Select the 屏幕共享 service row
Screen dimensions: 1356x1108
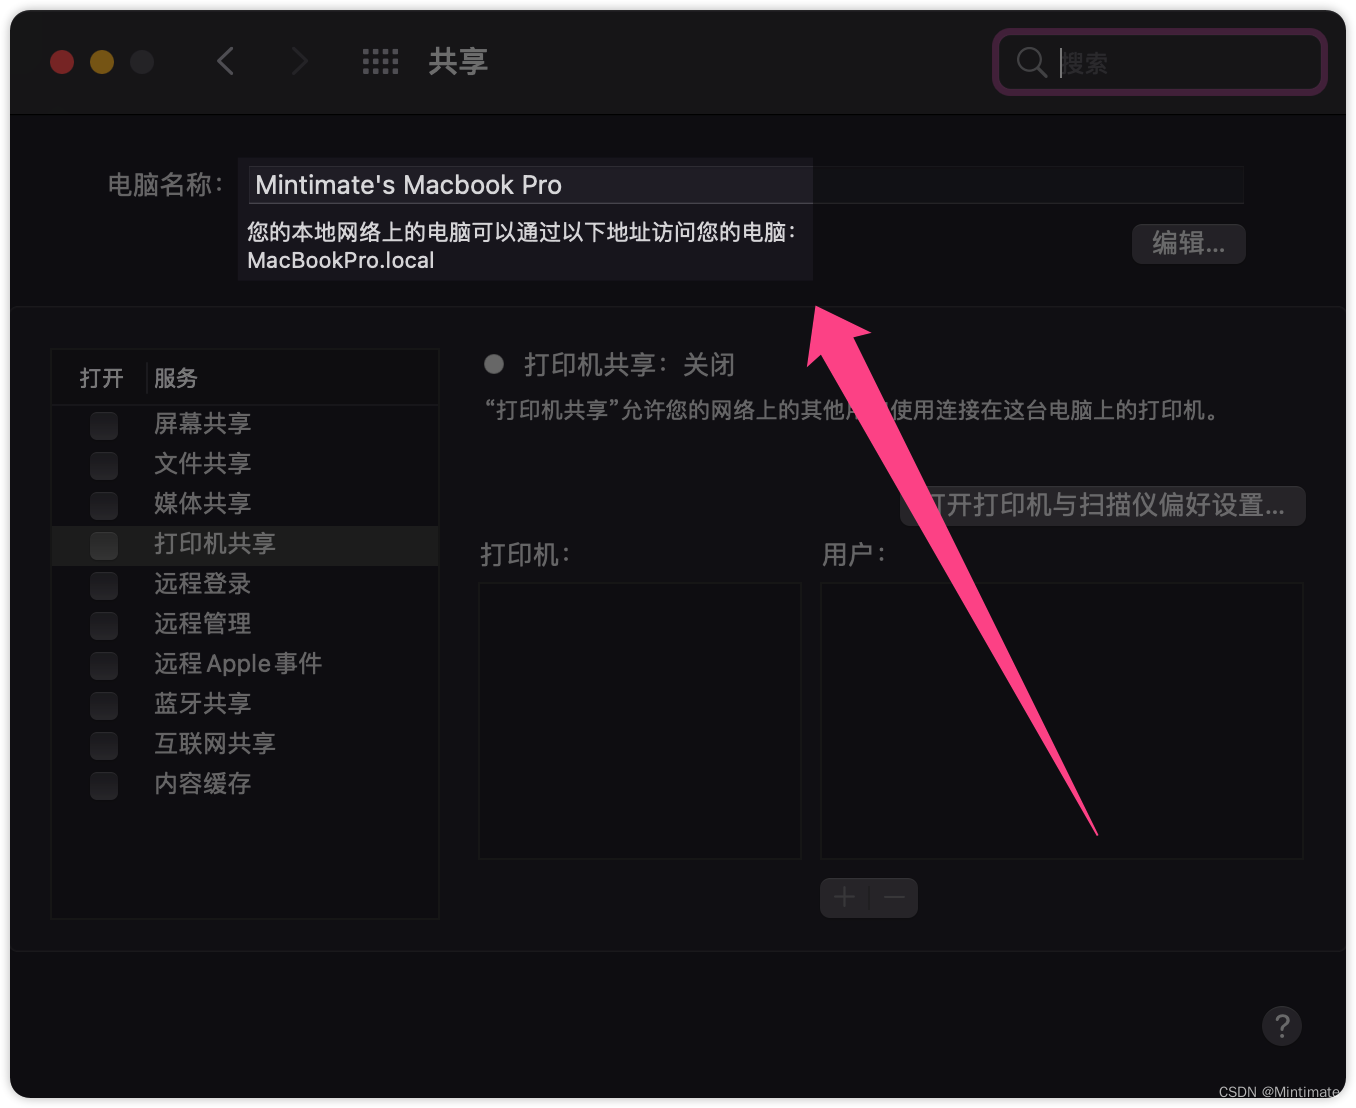pos(245,424)
